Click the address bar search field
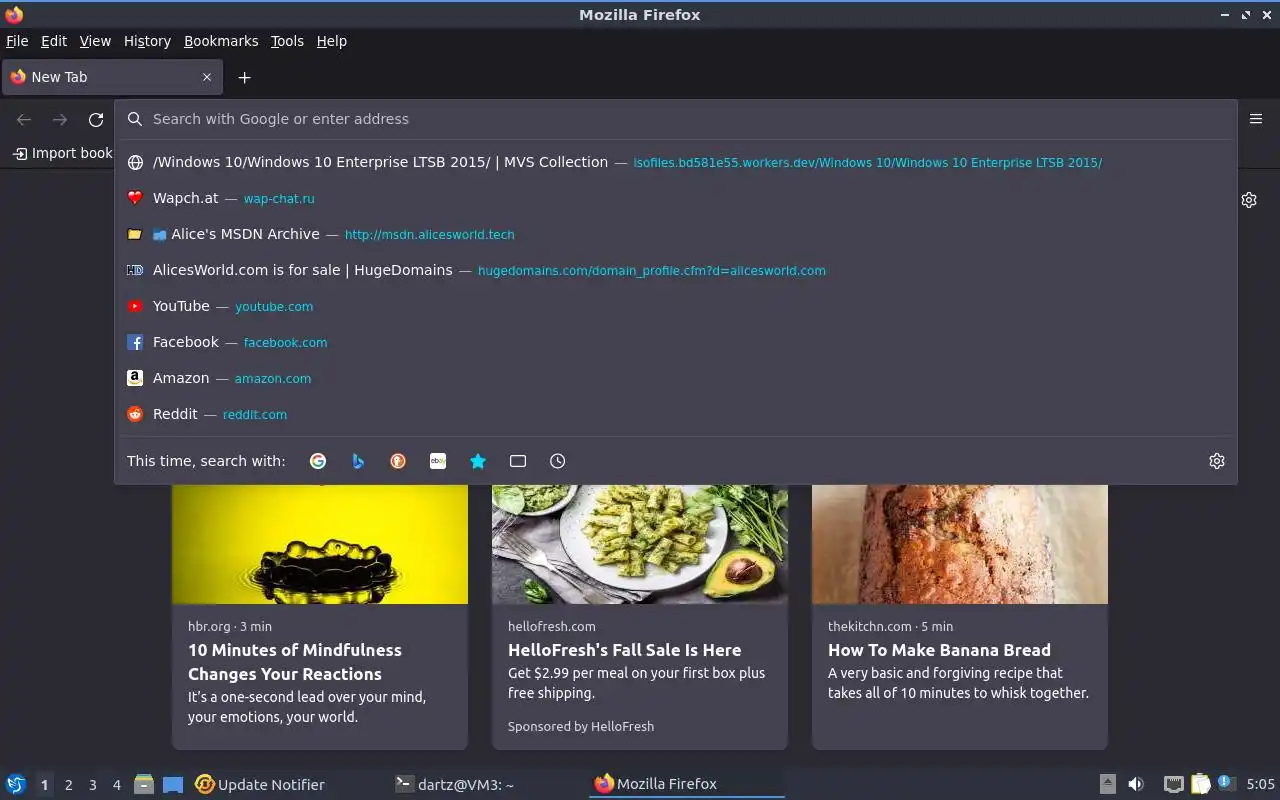Viewport: 1280px width, 800px height. pos(676,119)
